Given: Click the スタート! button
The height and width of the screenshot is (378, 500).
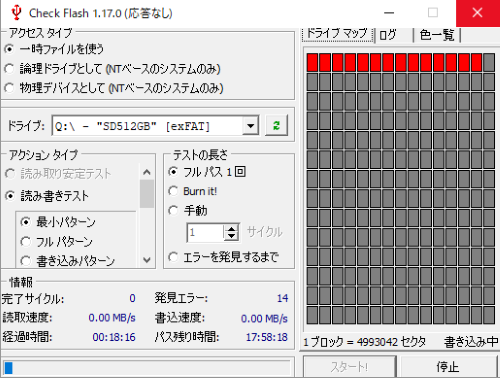Looking at the screenshot, I should click(x=349, y=367).
